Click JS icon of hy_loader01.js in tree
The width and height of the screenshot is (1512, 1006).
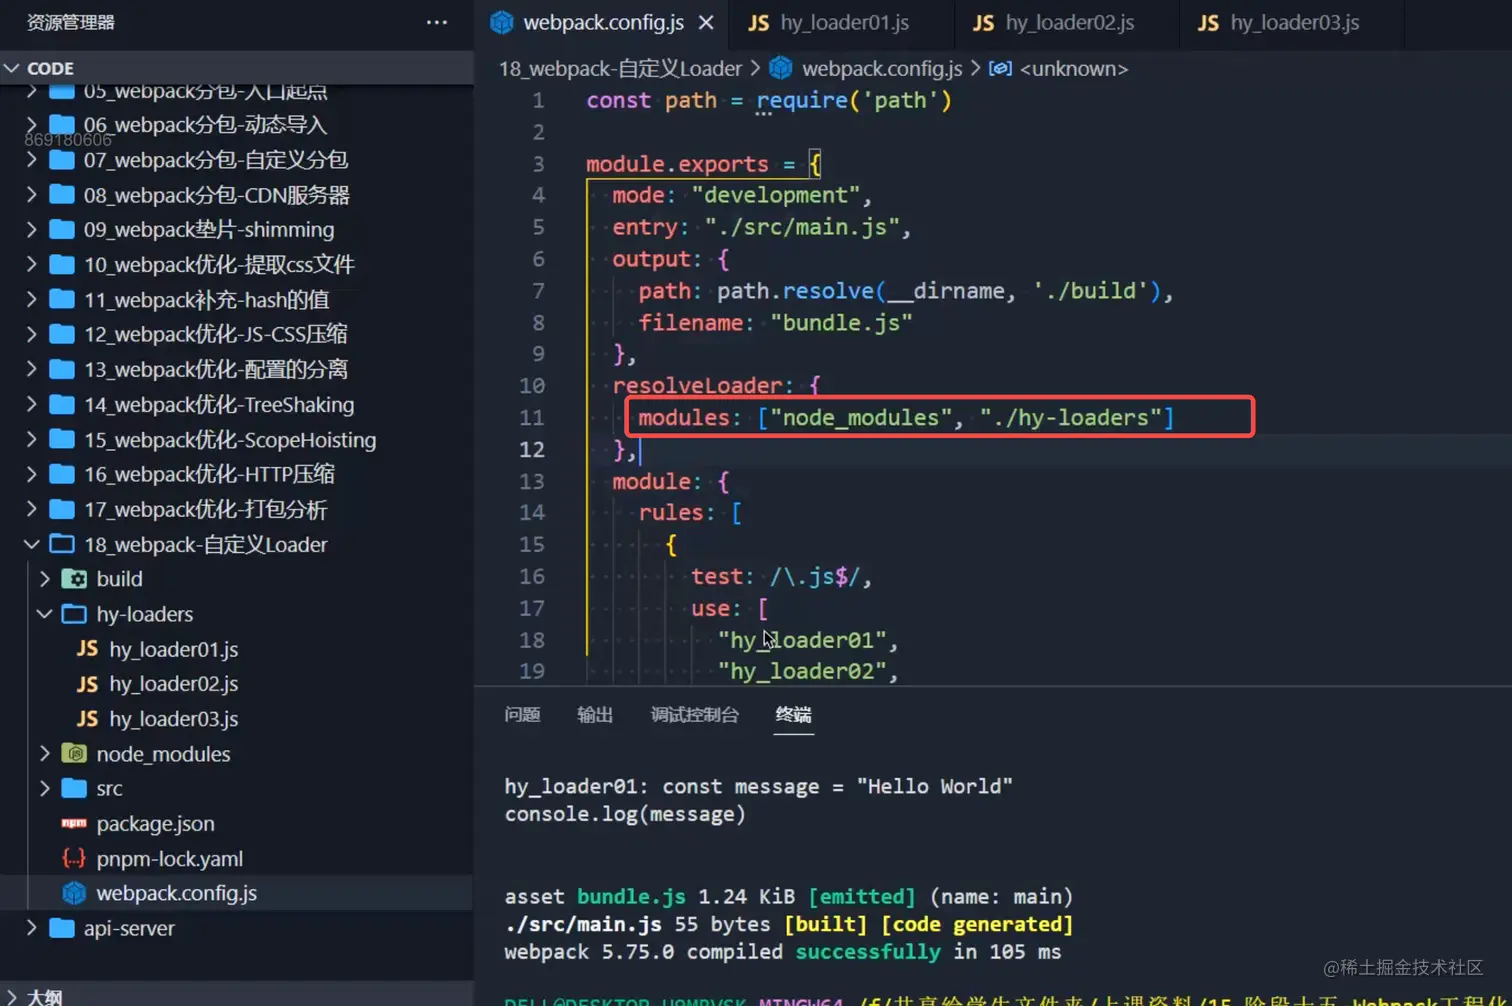tap(87, 649)
